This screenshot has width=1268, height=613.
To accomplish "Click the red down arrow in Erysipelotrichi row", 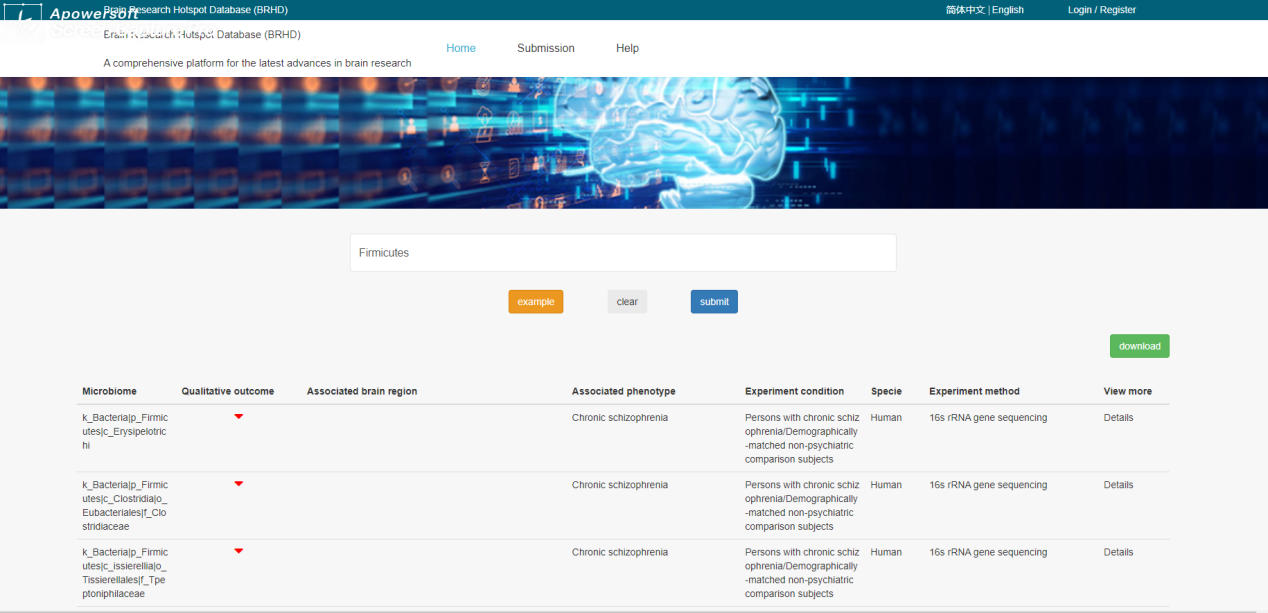I will [238, 417].
